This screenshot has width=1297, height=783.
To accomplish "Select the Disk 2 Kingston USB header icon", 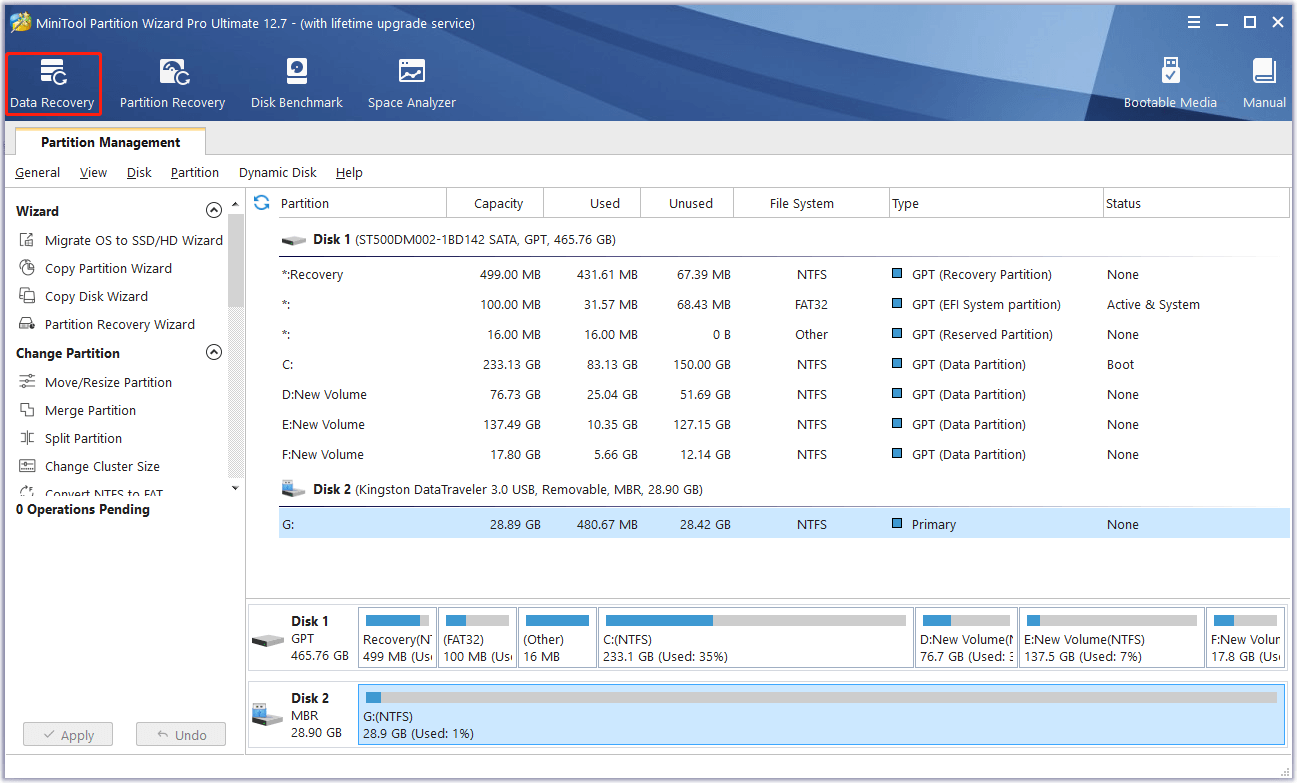I will (x=294, y=490).
